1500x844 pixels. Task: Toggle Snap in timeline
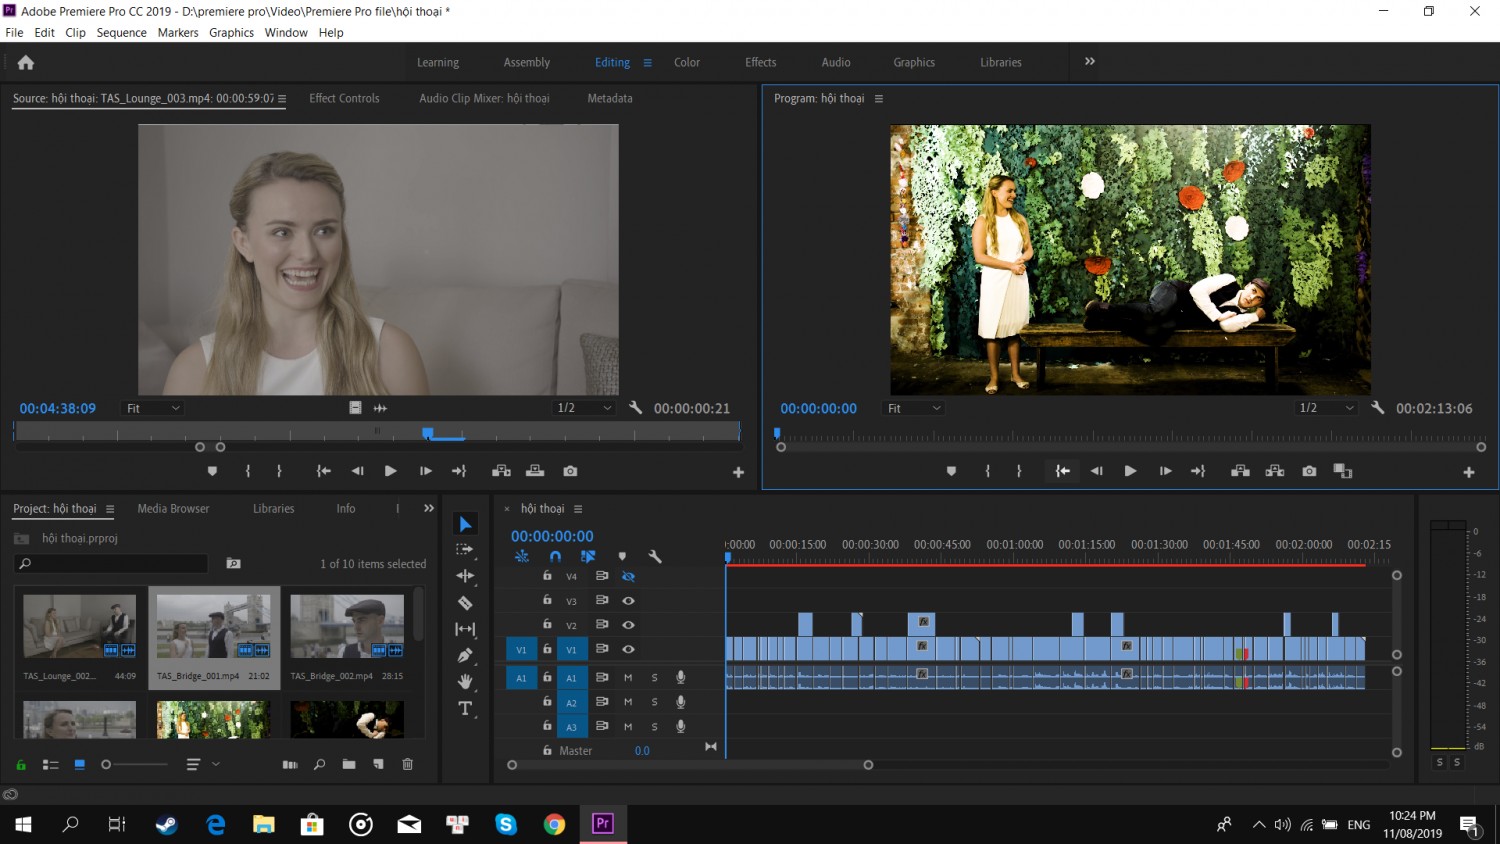(555, 557)
